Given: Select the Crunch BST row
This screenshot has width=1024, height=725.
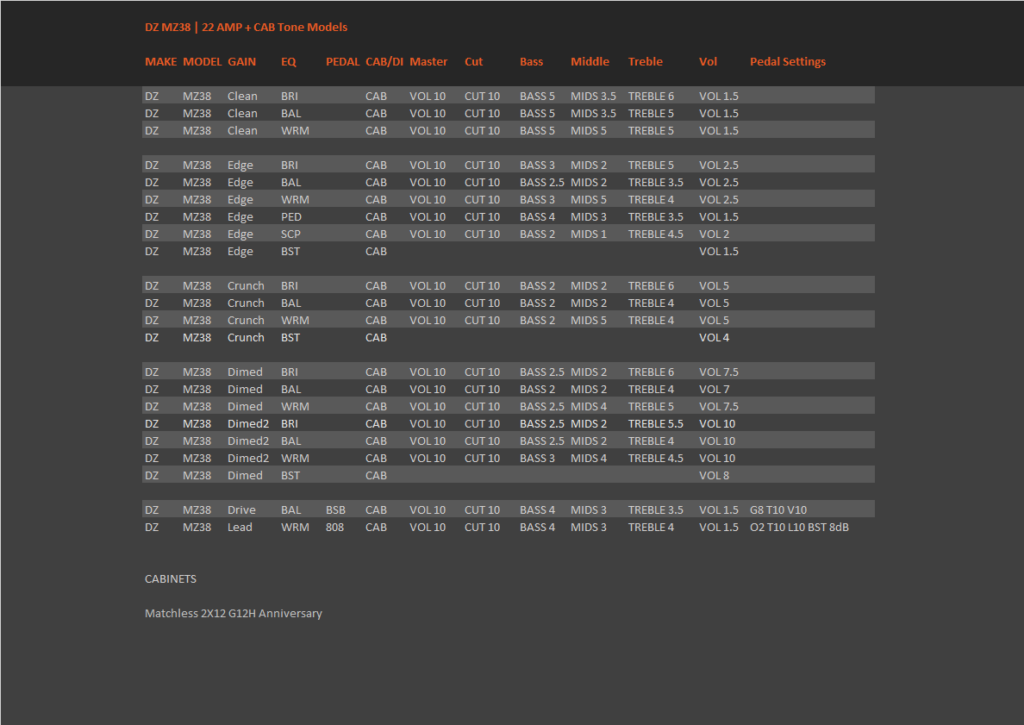Looking at the screenshot, I should click(508, 337).
